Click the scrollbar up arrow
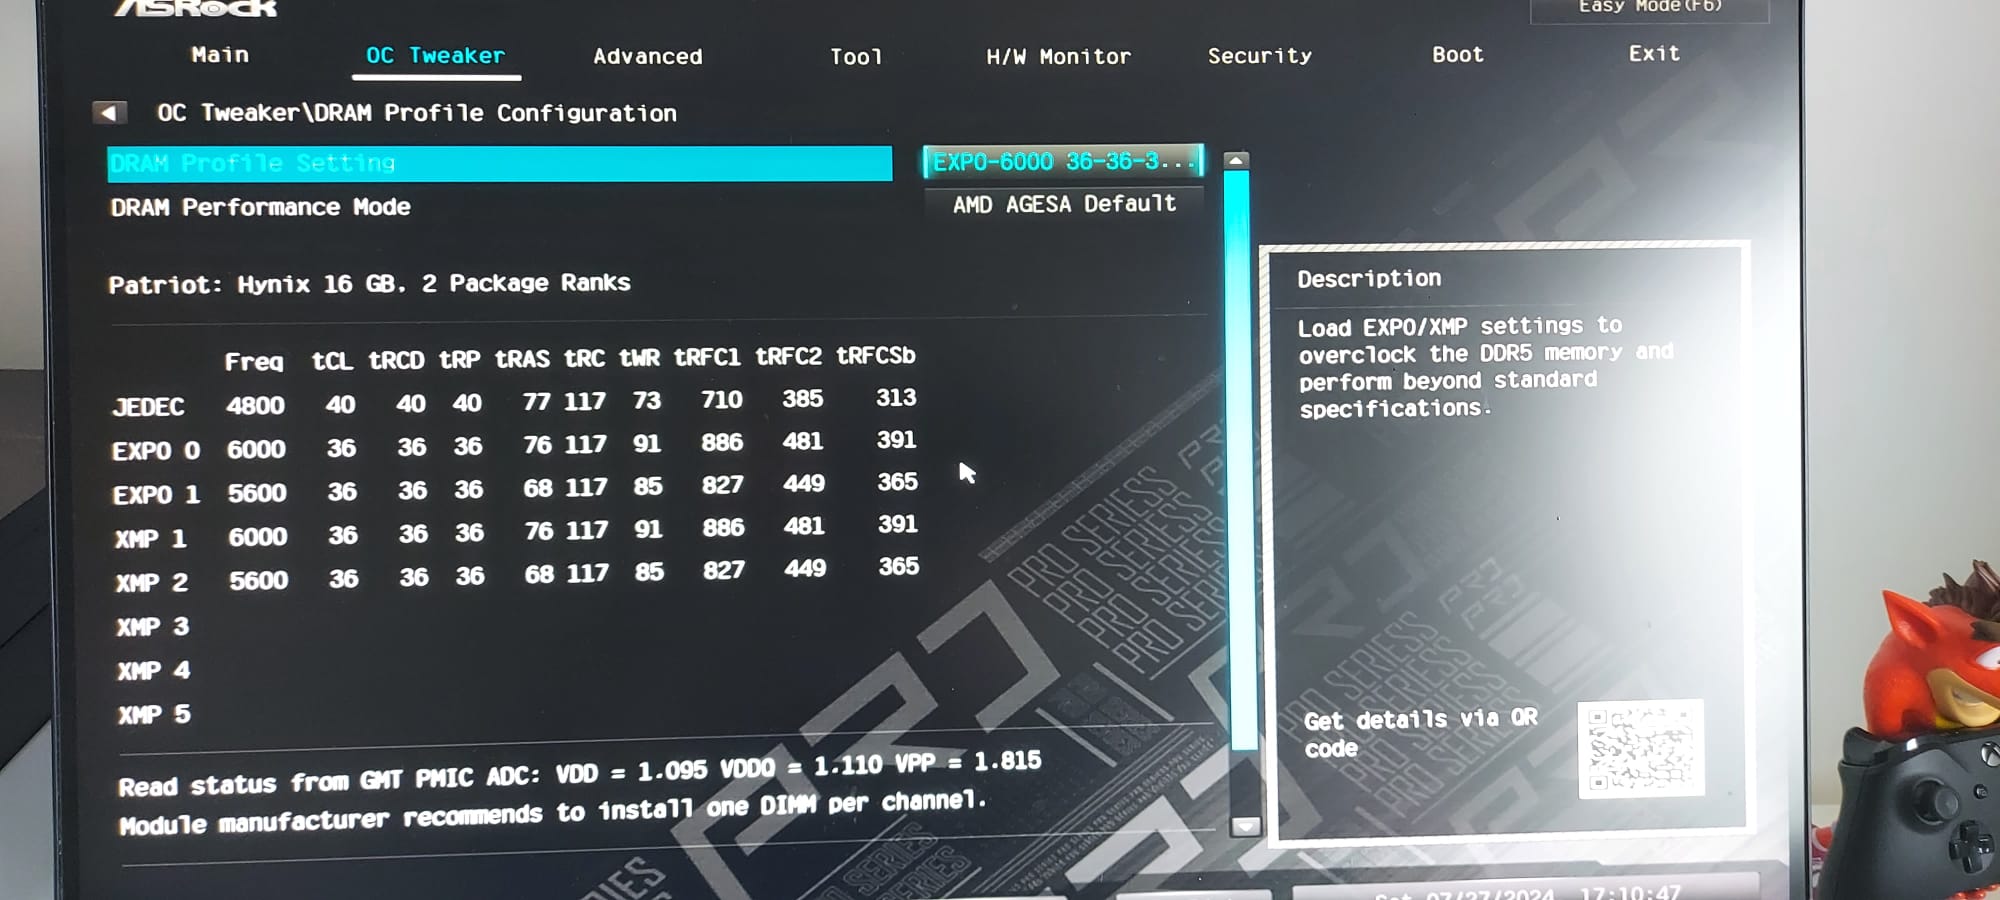The height and width of the screenshot is (900, 2000). 1237,160
